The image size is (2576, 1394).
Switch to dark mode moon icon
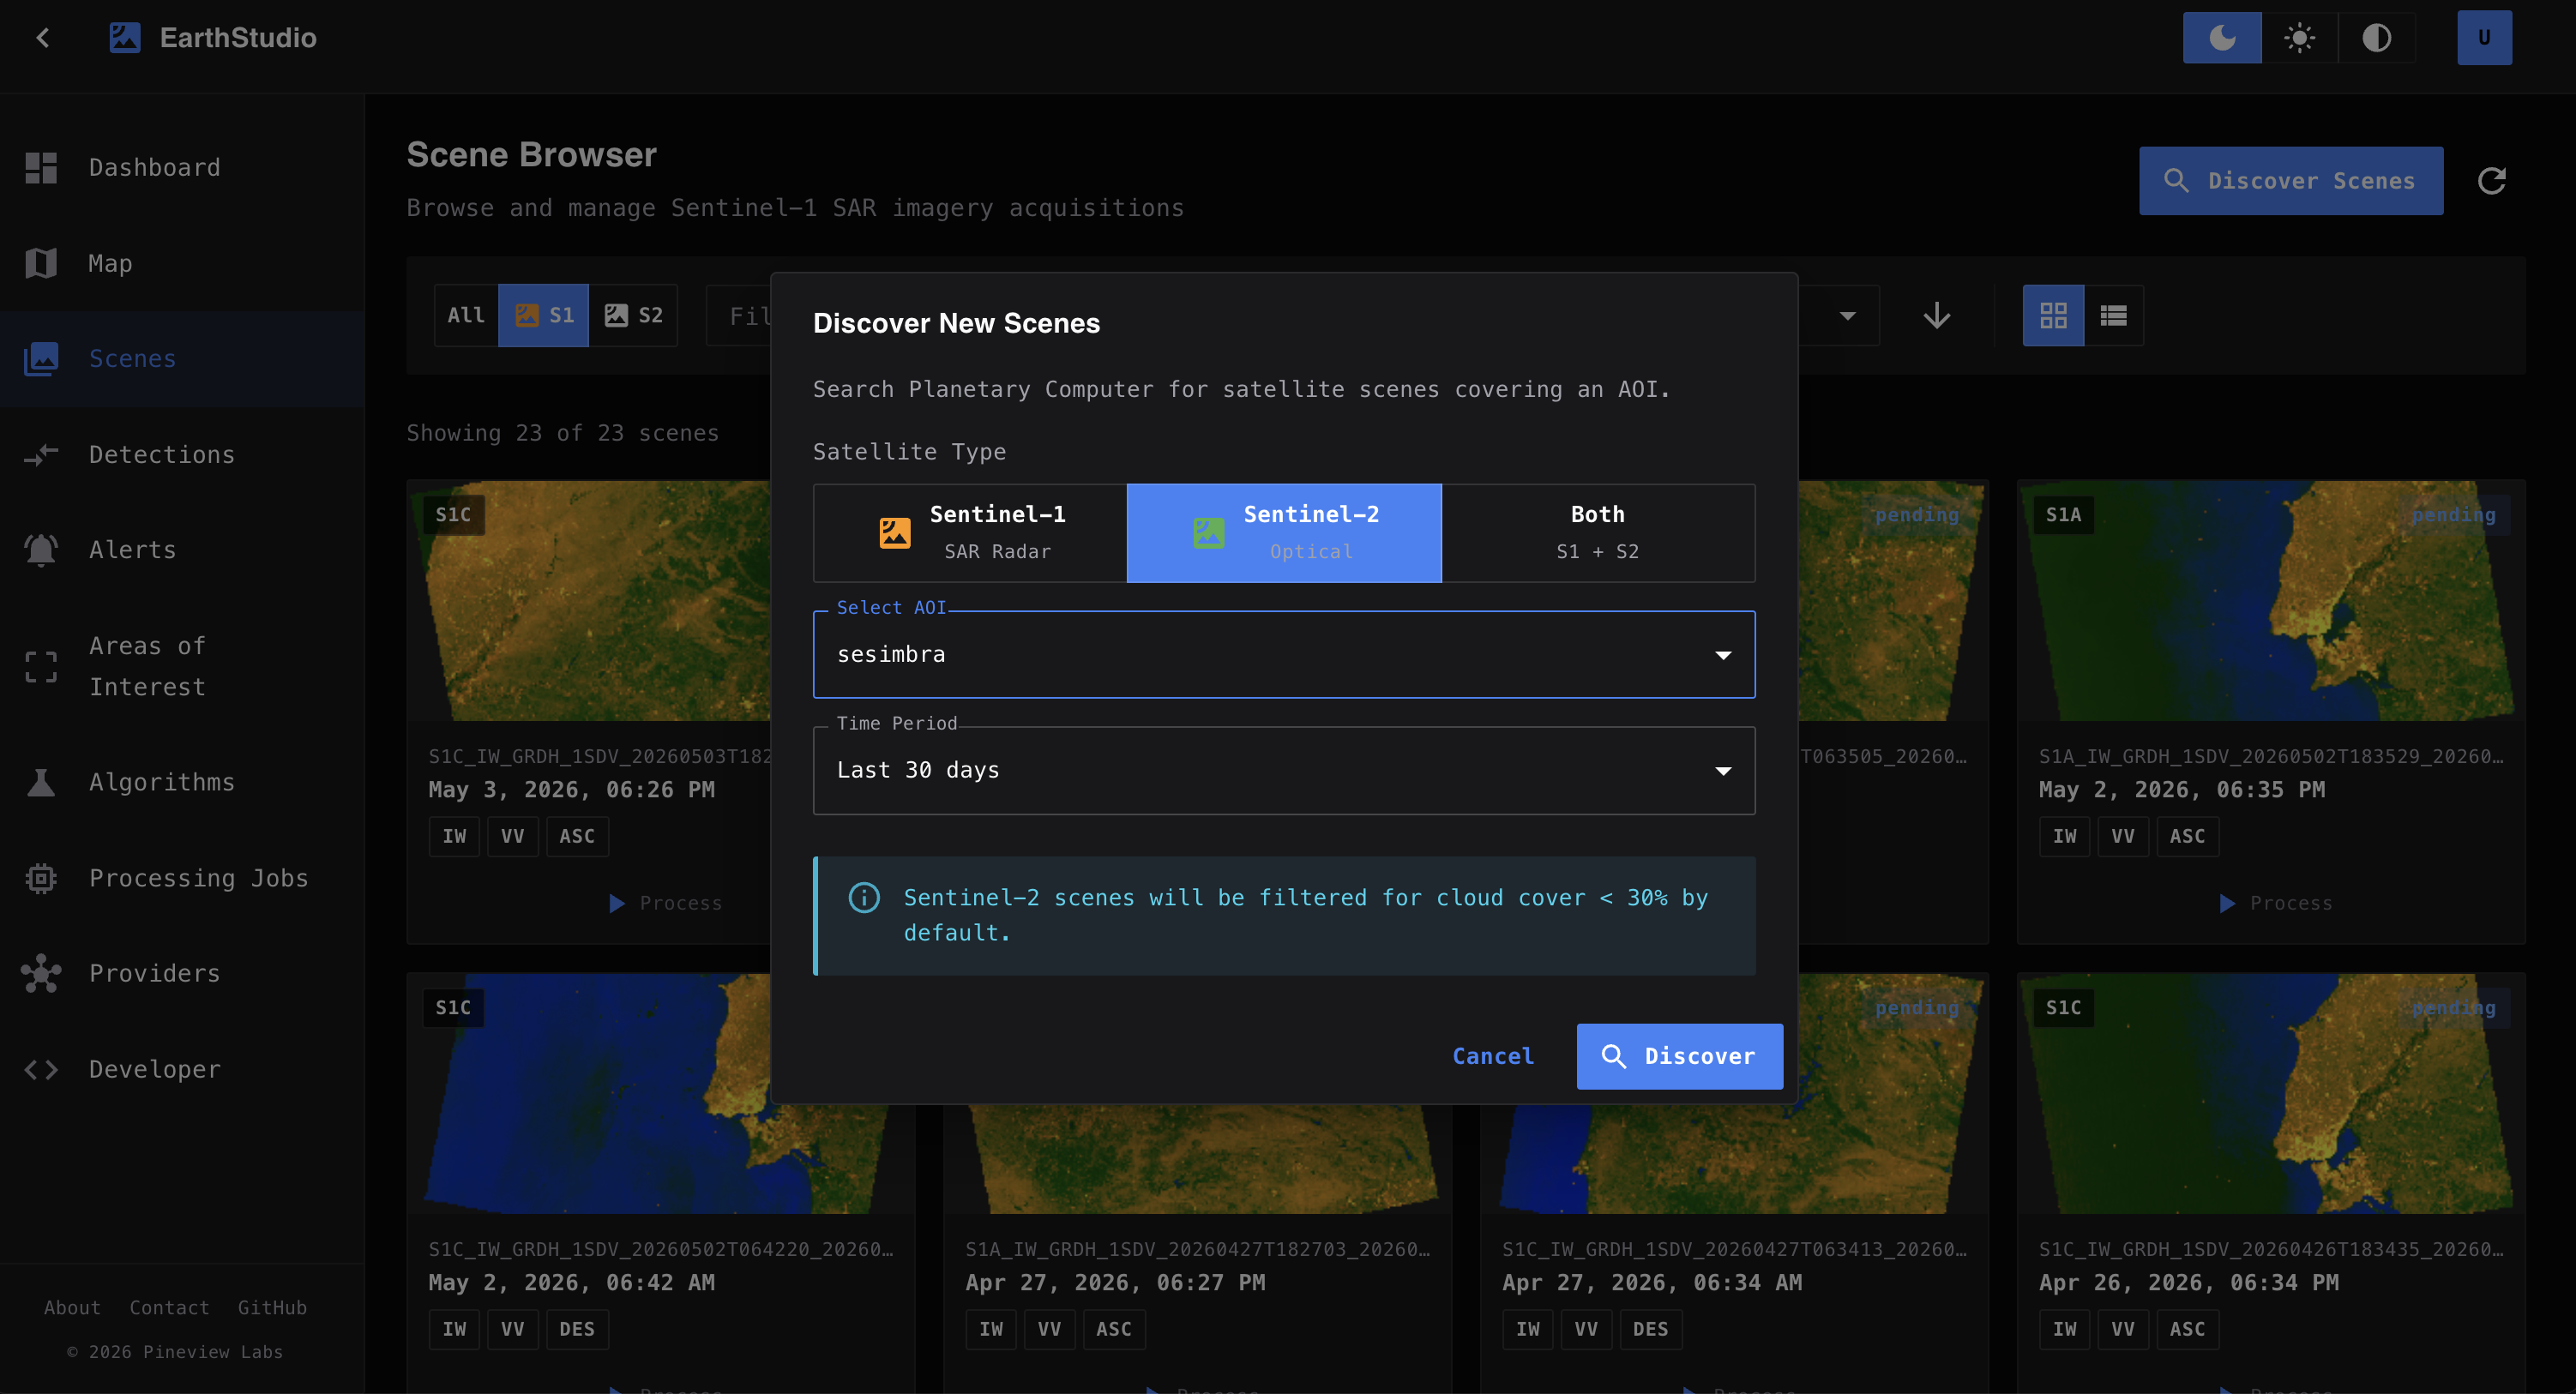tap(2221, 38)
